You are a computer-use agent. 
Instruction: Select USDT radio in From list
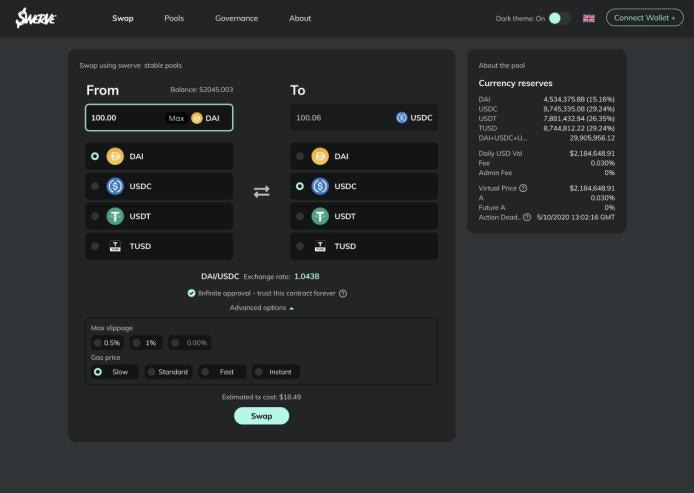pos(95,216)
